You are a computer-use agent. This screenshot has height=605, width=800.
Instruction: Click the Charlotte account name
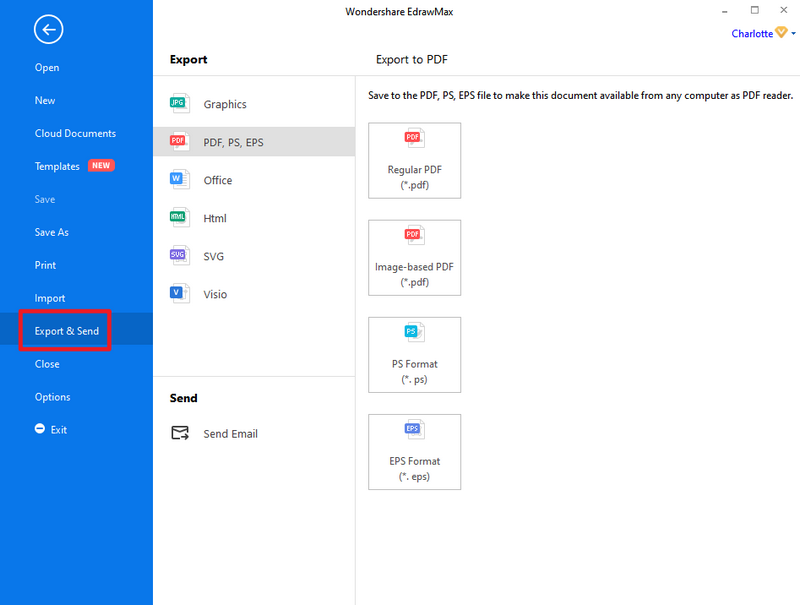[x=752, y=34]
